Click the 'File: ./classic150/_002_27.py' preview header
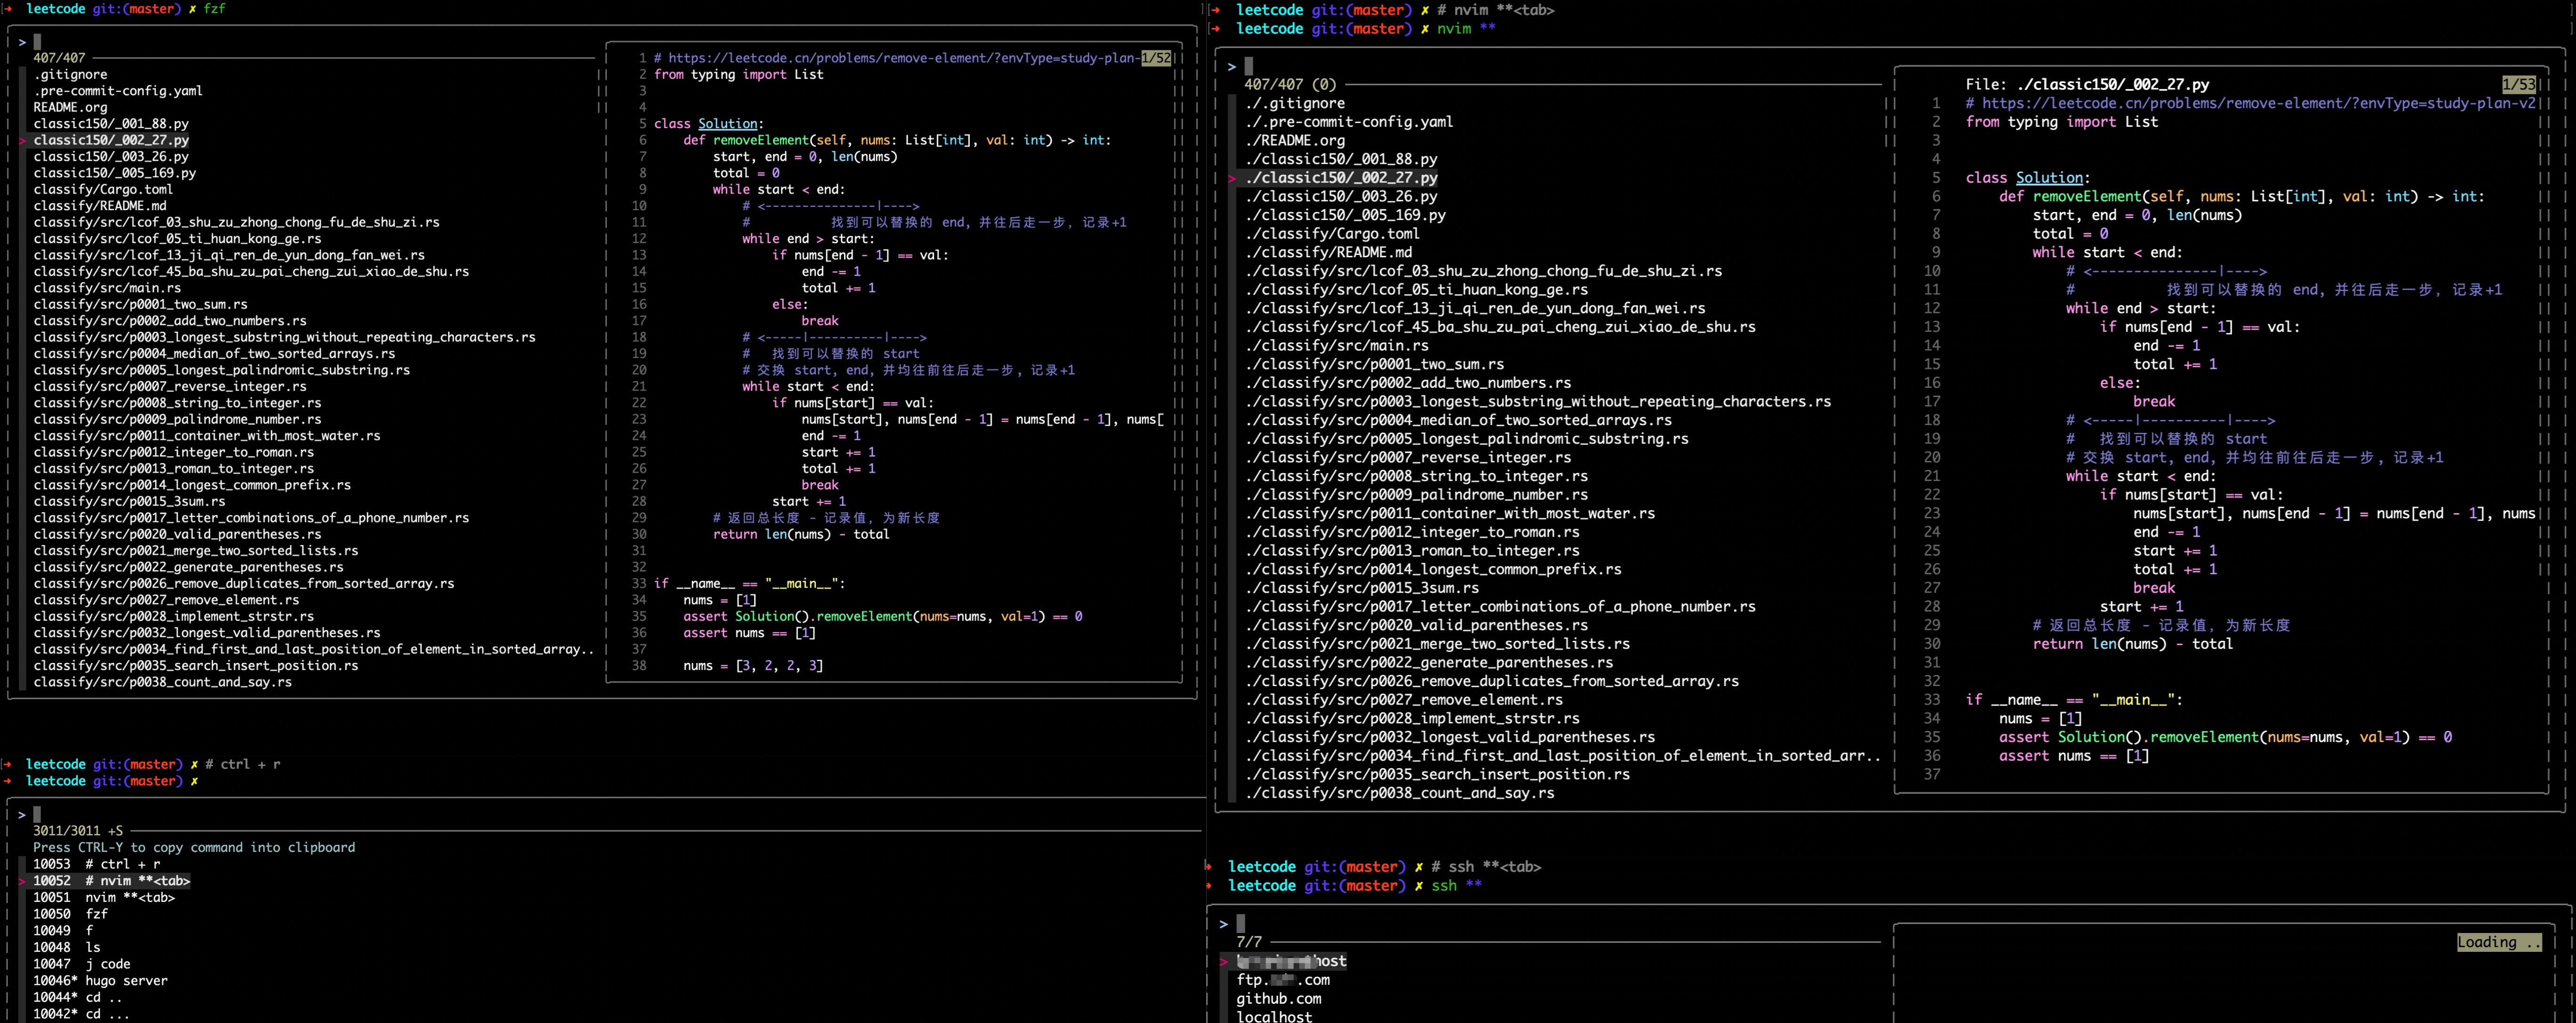Viewport: 2576px width, 1023px height. click(x=2087, y=84)
